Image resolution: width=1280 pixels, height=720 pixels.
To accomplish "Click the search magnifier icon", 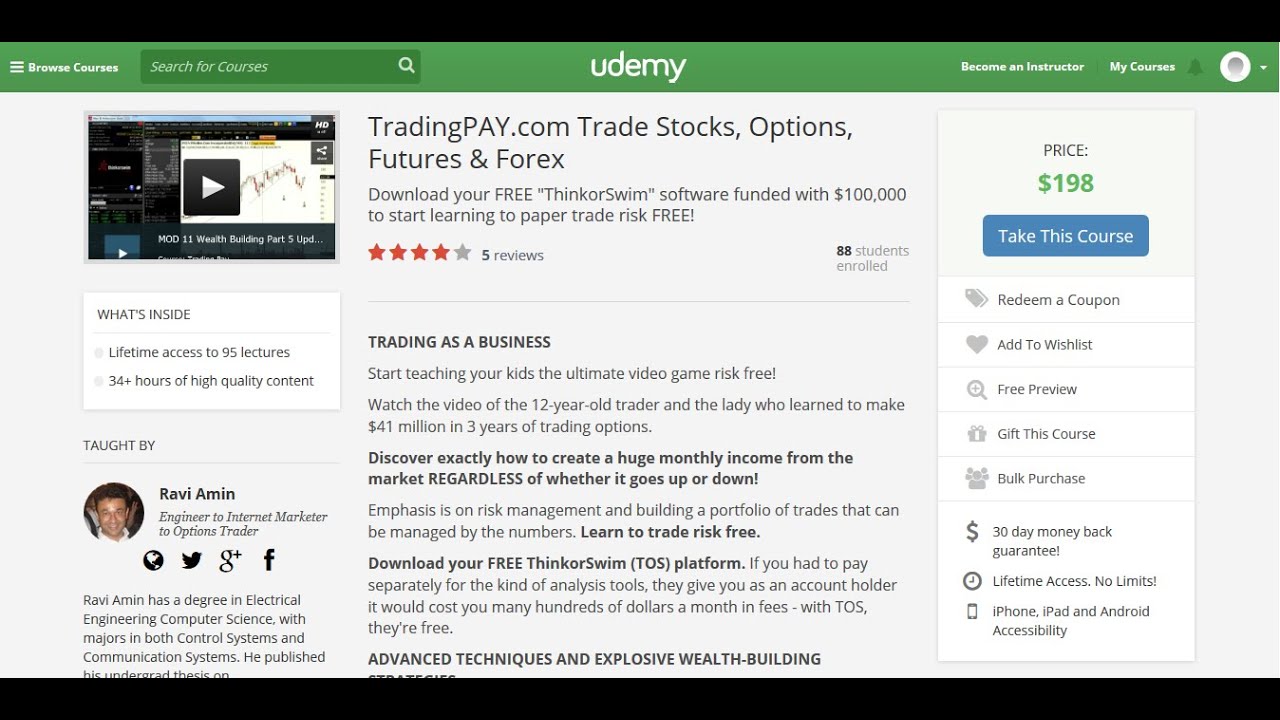I will coord(406,66).
